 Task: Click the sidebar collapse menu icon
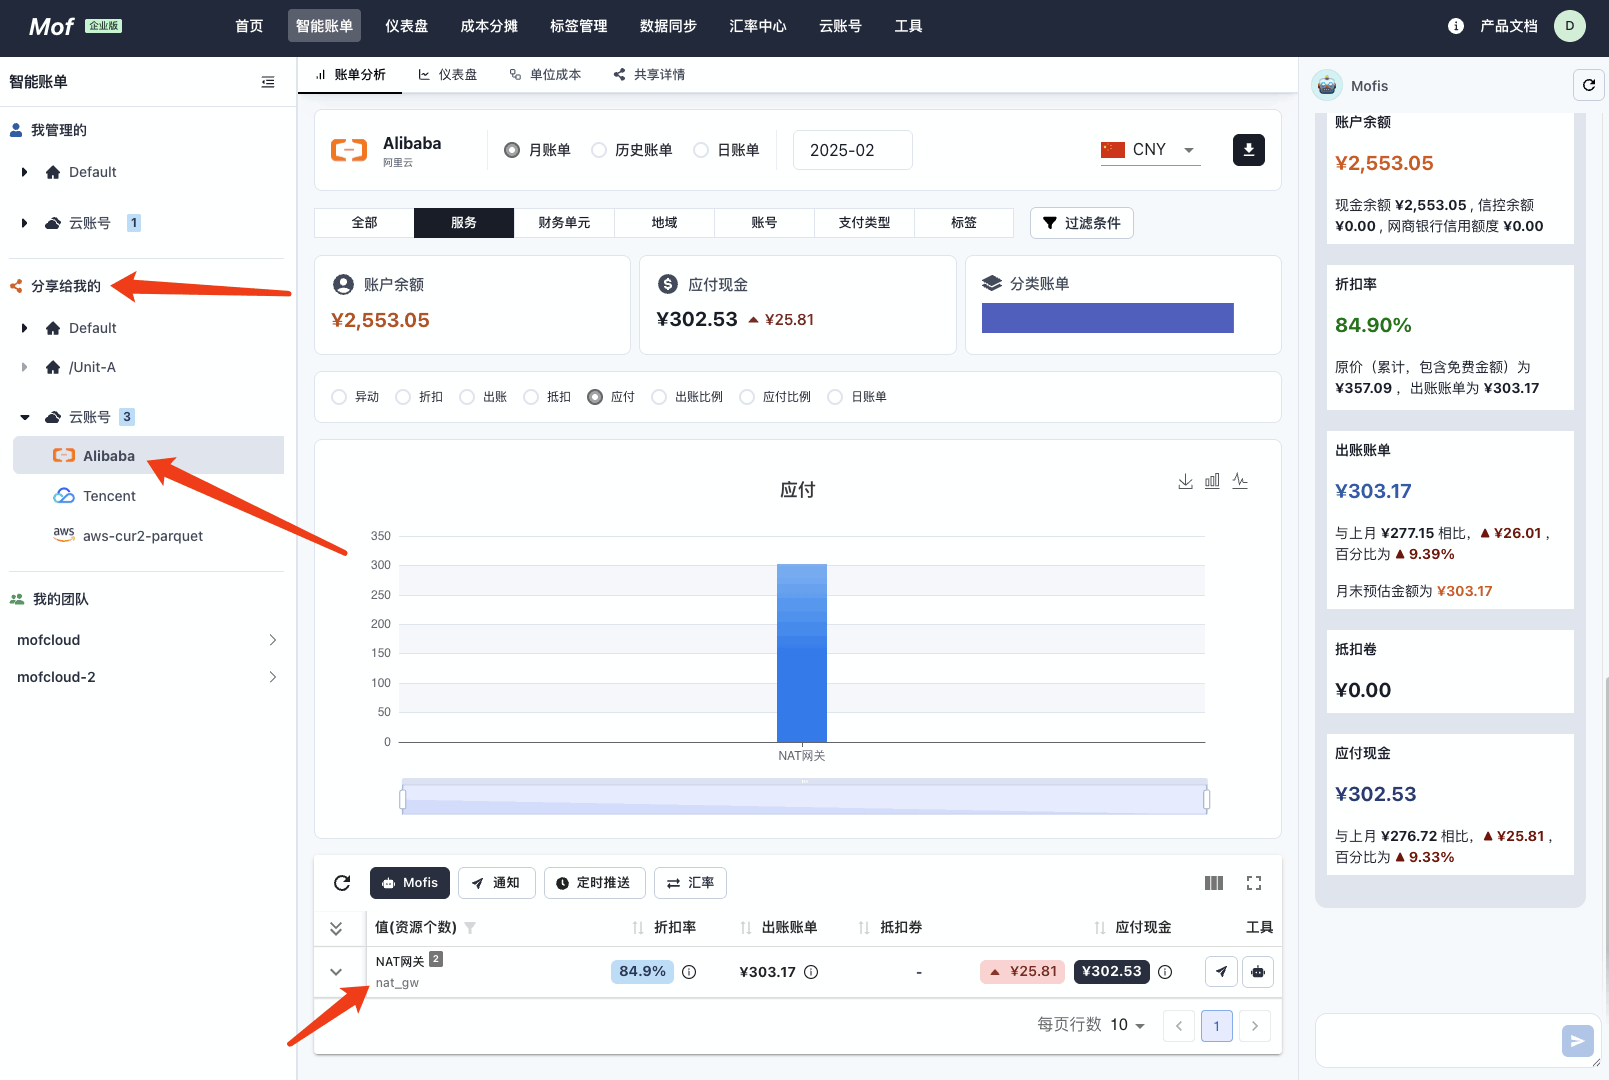tap(268, 82)
